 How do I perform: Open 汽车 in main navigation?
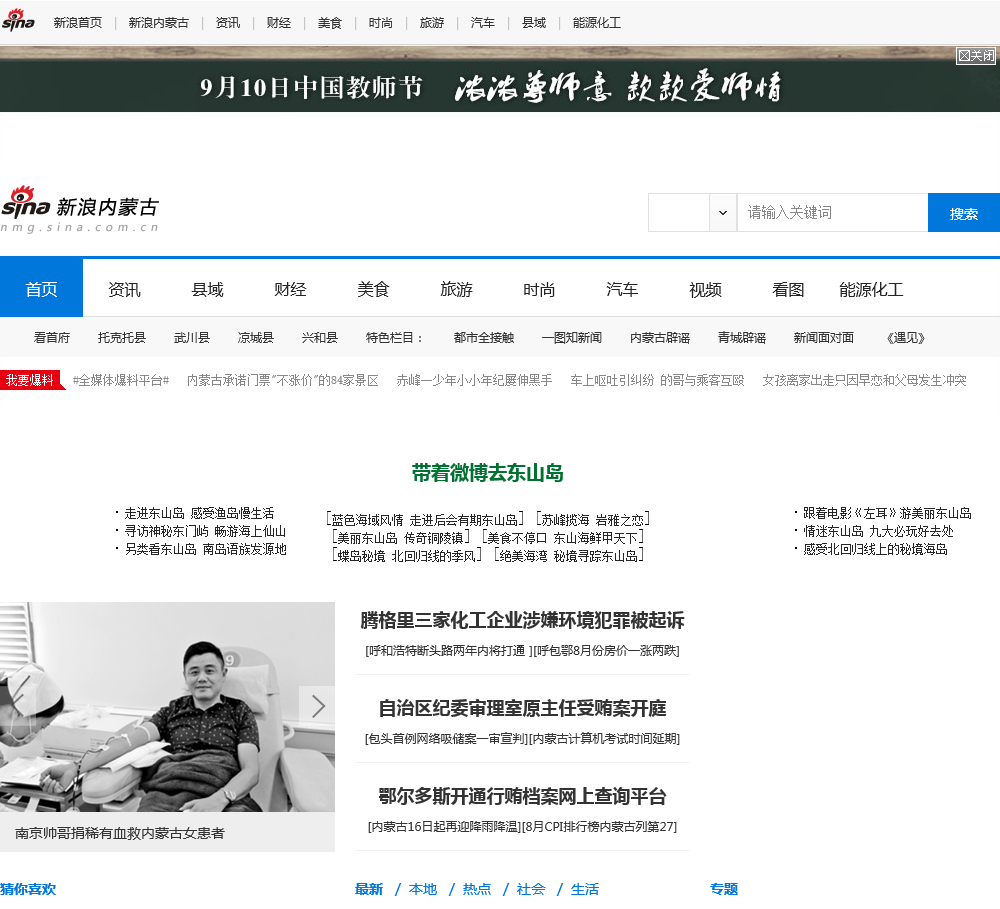click(622, 290)
